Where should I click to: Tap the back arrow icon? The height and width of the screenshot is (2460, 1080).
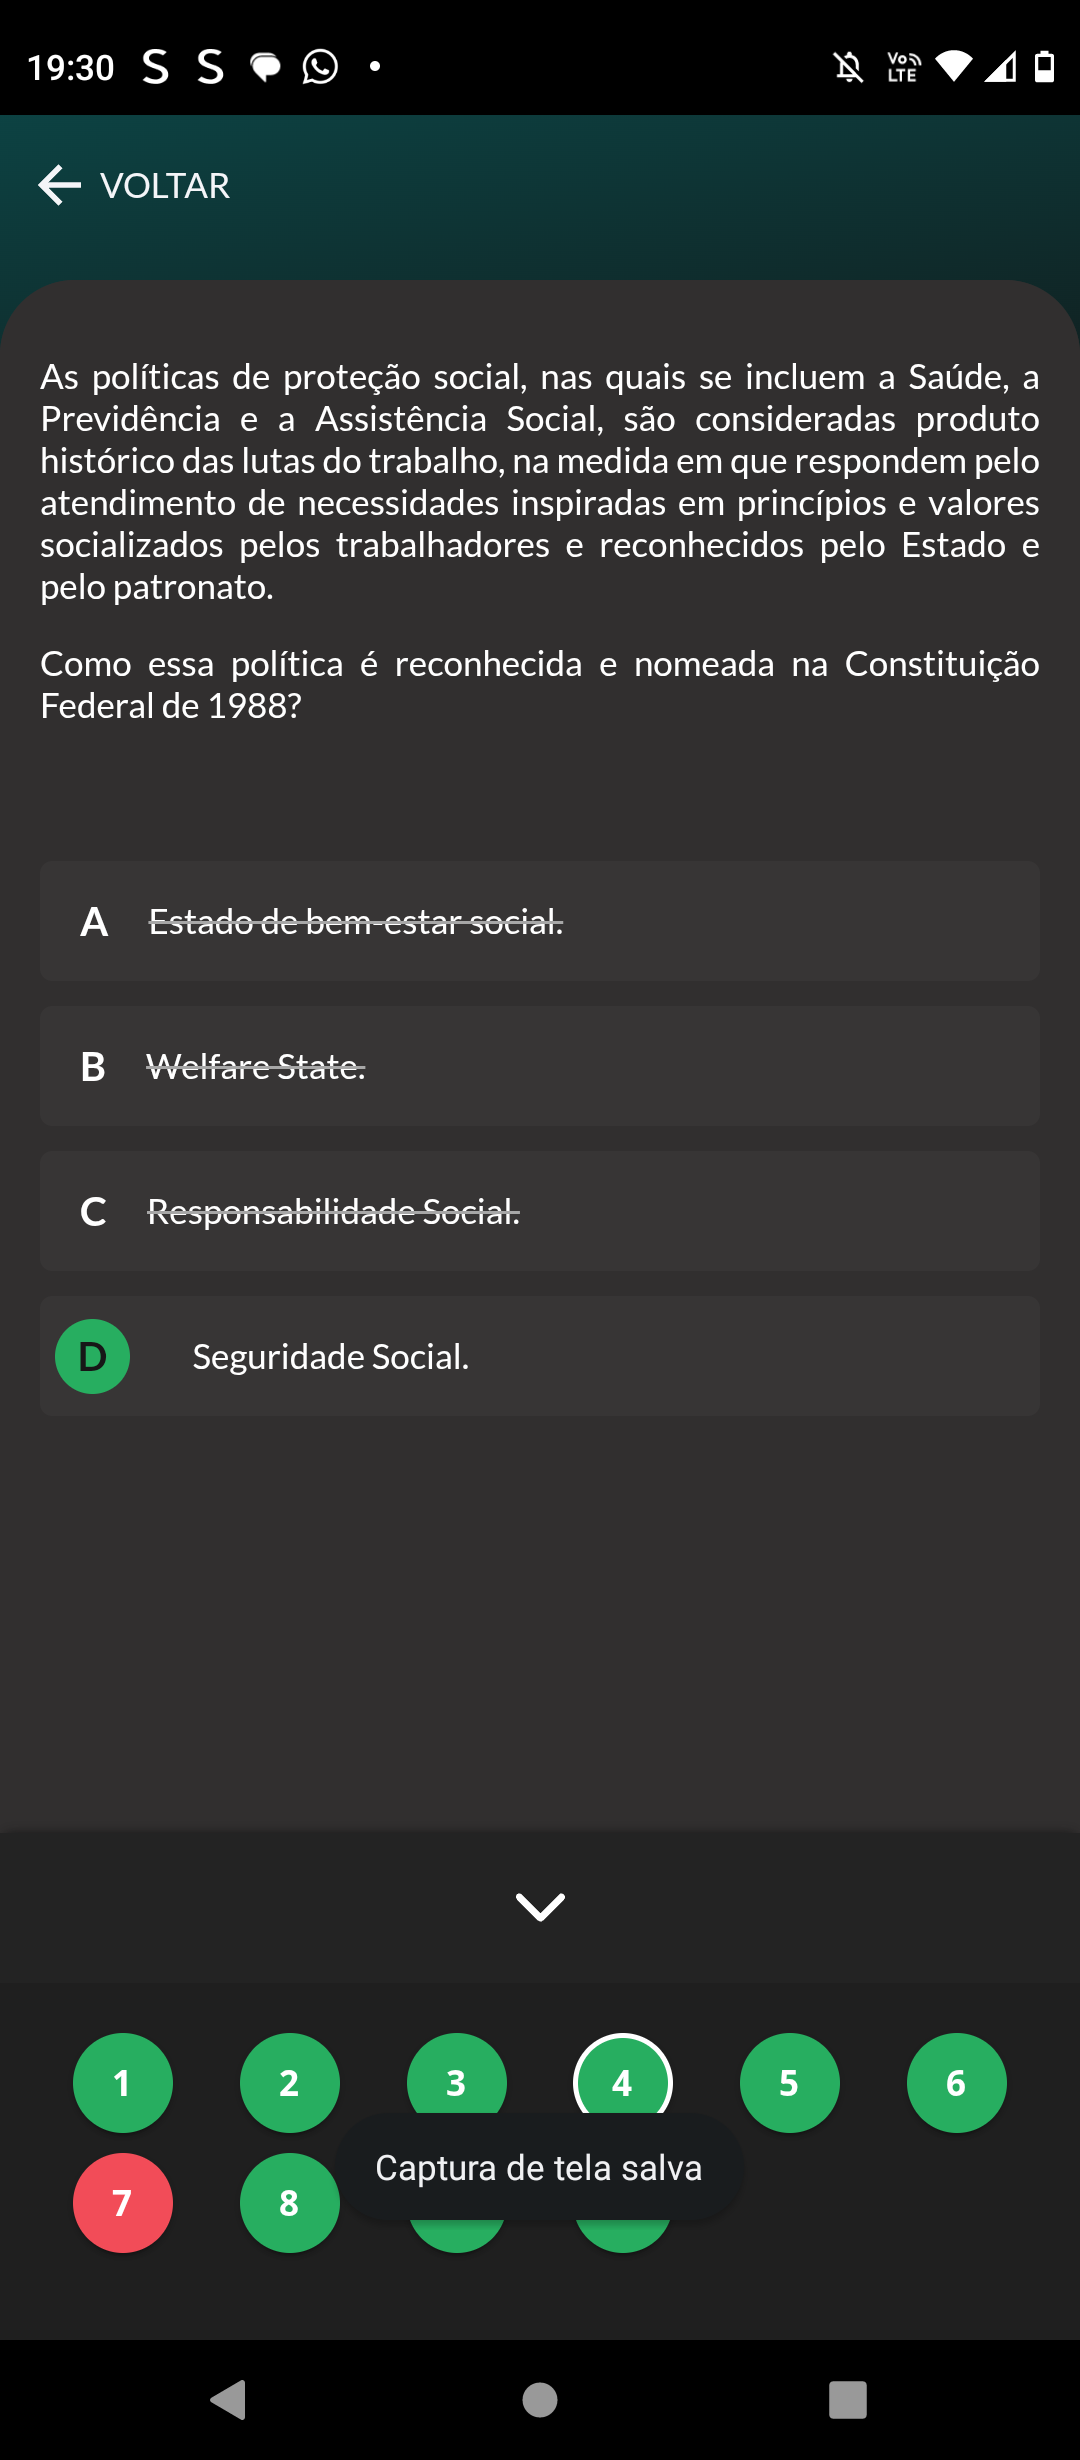tap(59, 185)
